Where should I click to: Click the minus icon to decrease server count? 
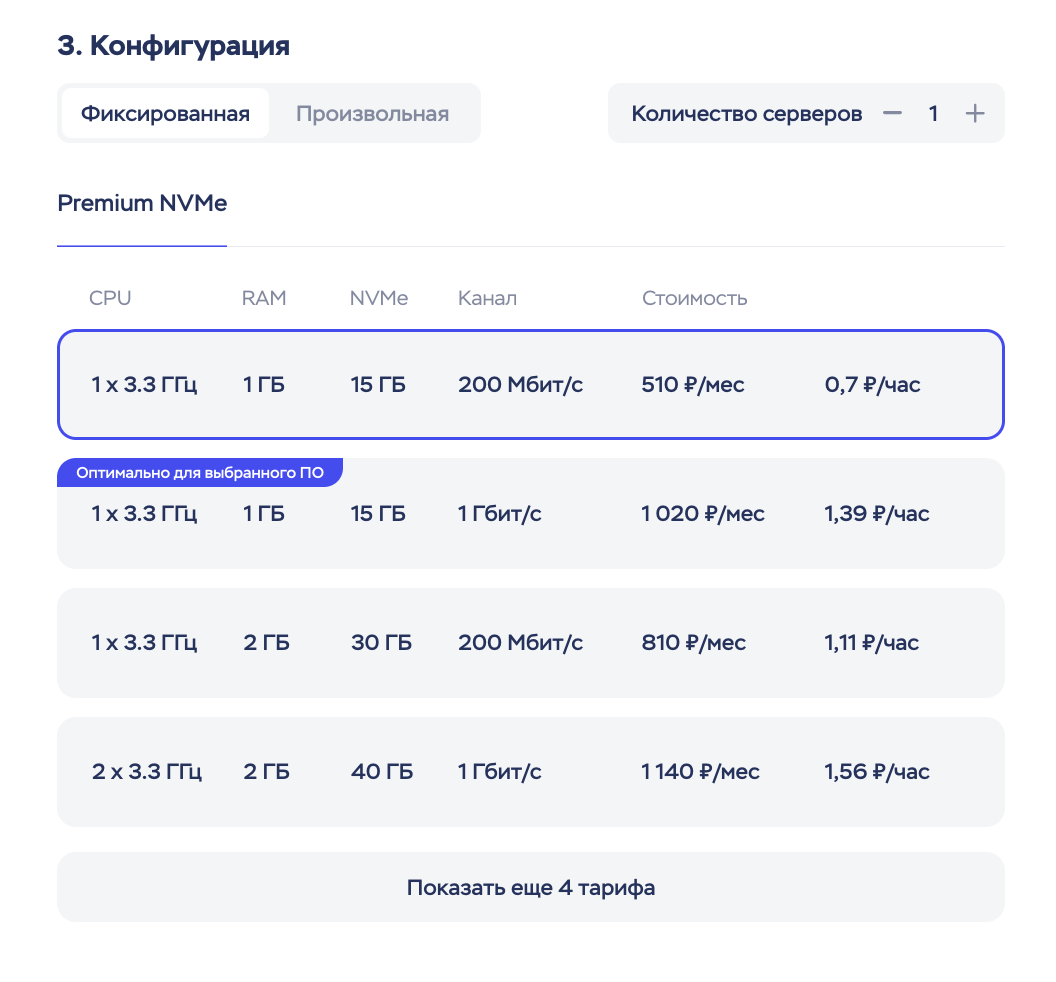click(892, 113)
